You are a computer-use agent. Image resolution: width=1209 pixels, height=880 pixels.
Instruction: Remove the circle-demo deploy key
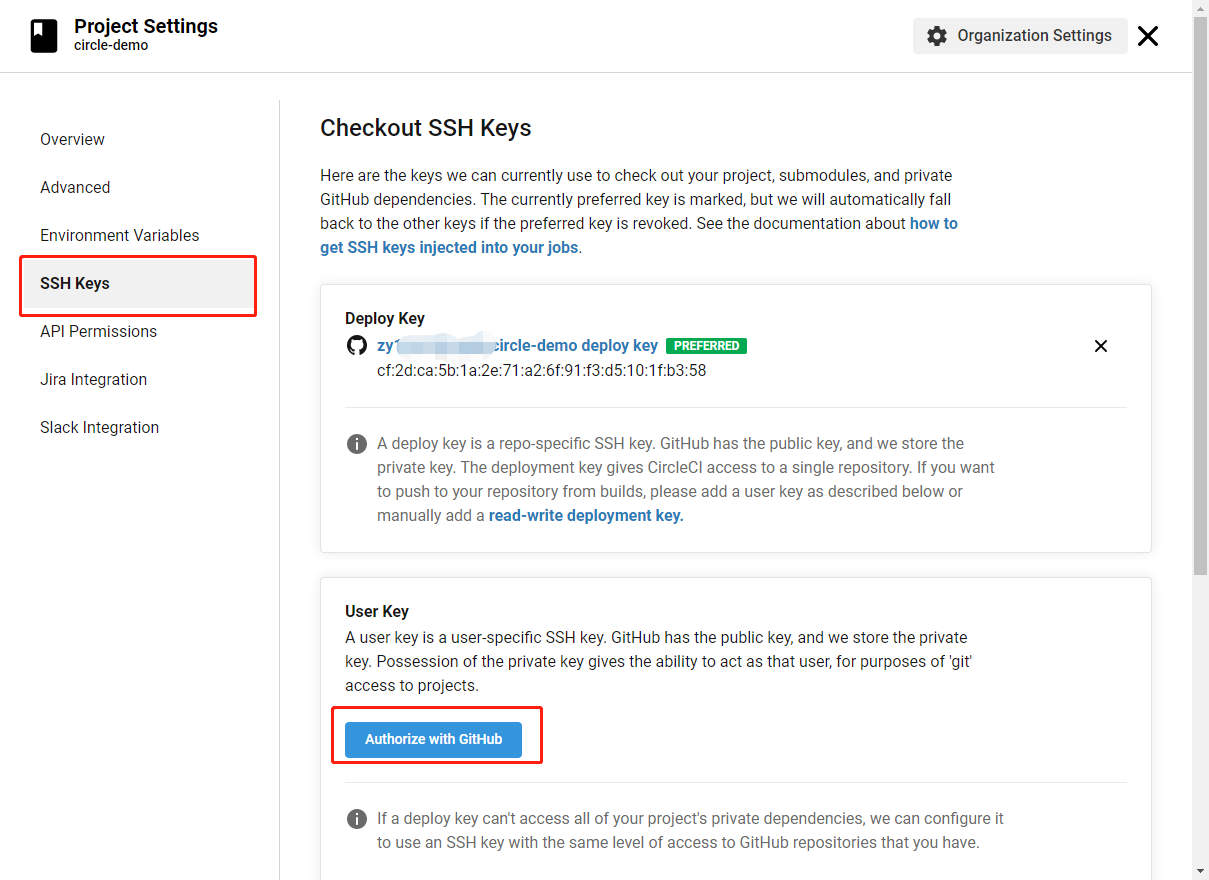coord(1101,346)
